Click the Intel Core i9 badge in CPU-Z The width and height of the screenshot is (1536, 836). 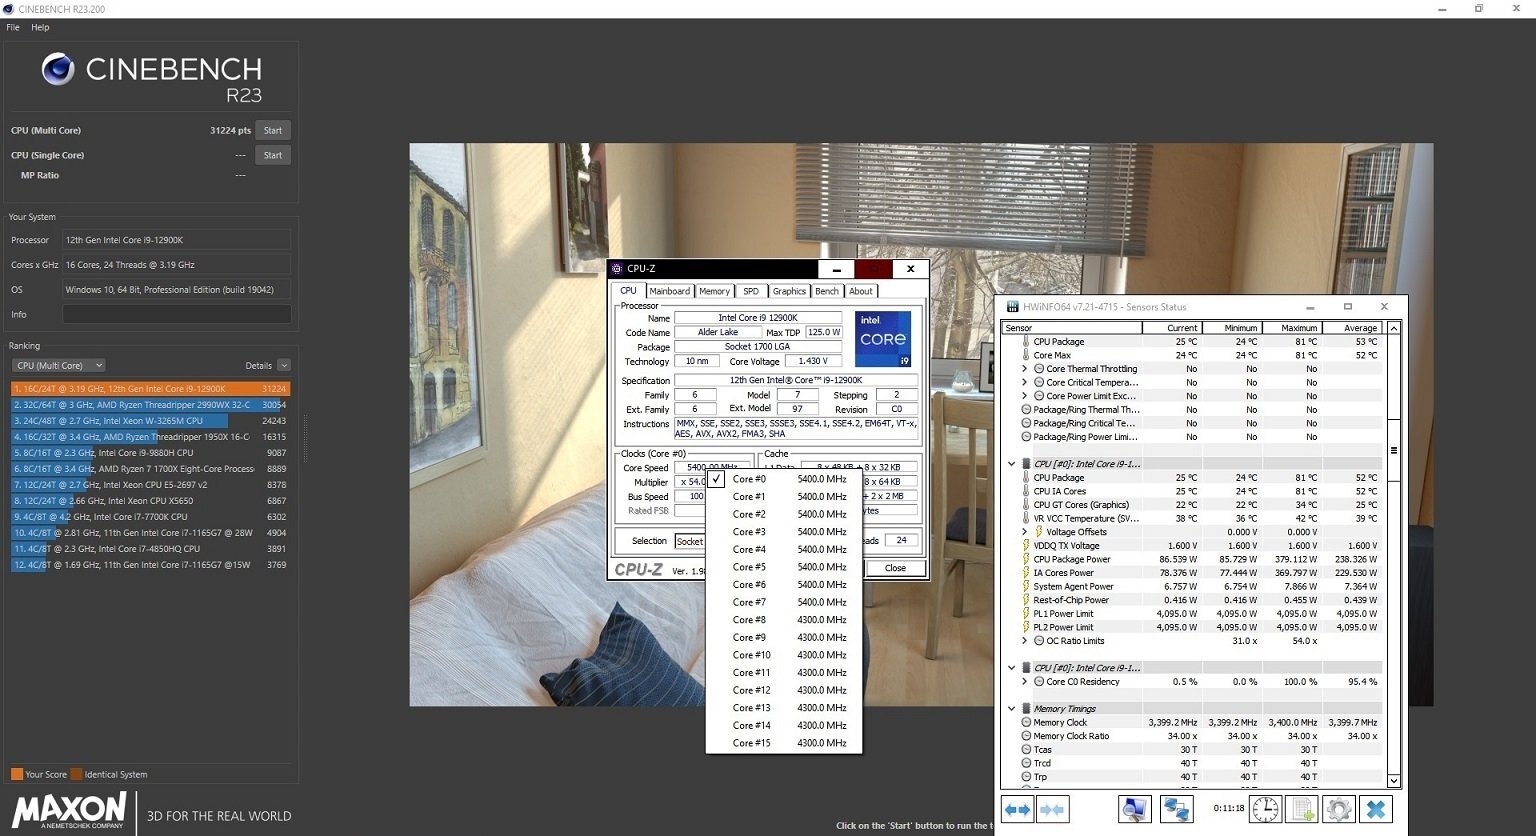883,339
